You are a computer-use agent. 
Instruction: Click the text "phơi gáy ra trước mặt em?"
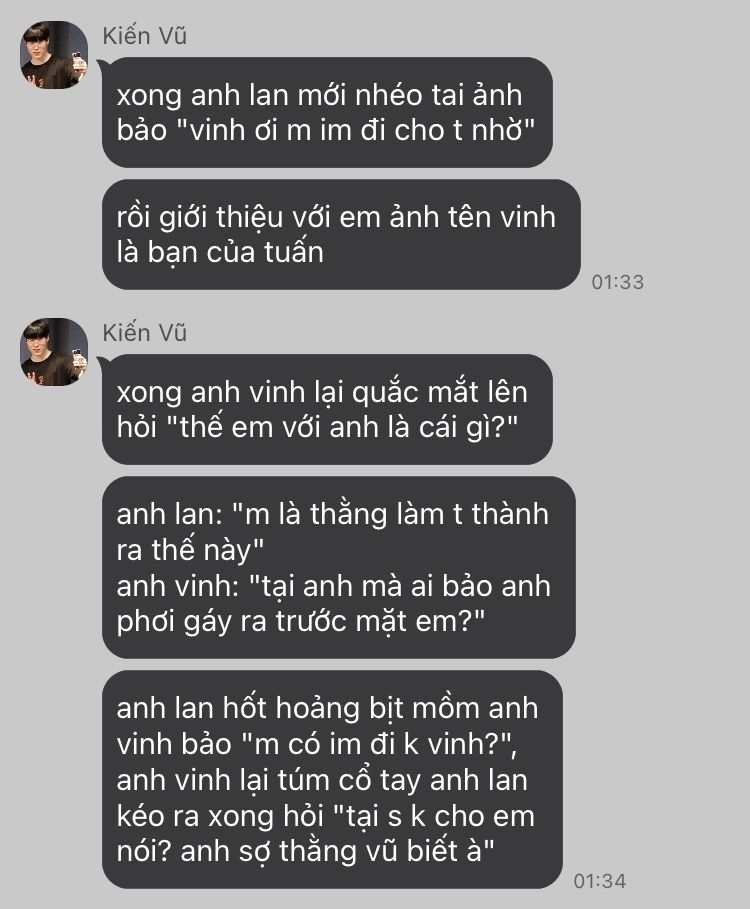pyautogui.click(x=300, y=621)
